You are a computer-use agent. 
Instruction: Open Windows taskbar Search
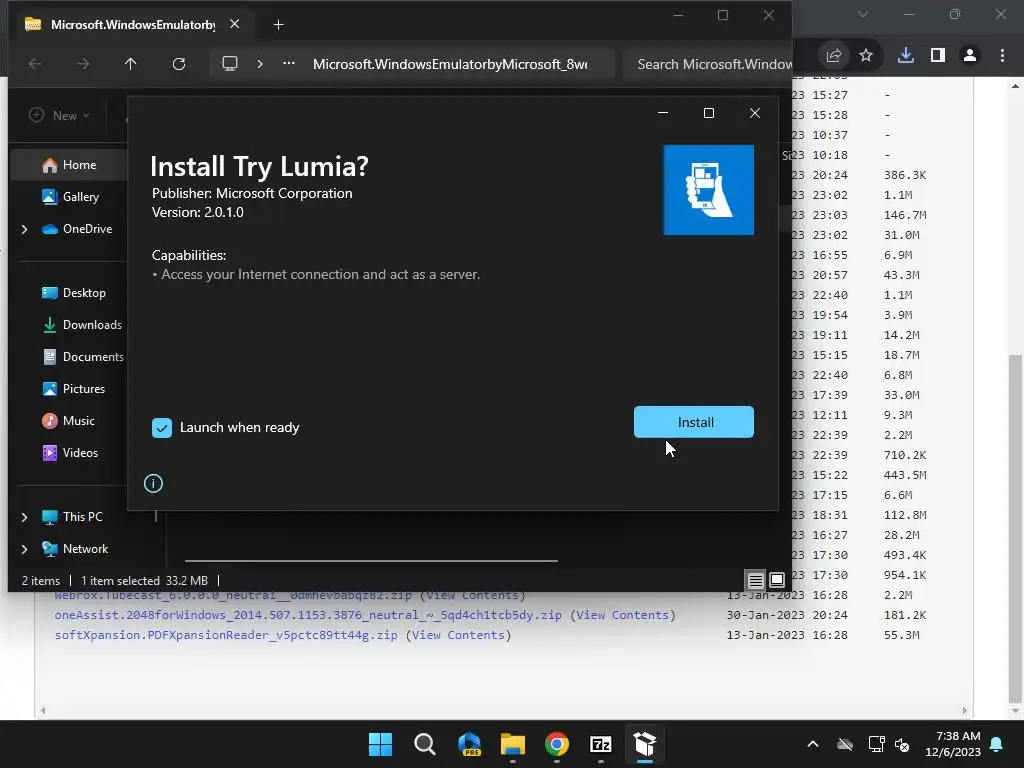point(424,744)
